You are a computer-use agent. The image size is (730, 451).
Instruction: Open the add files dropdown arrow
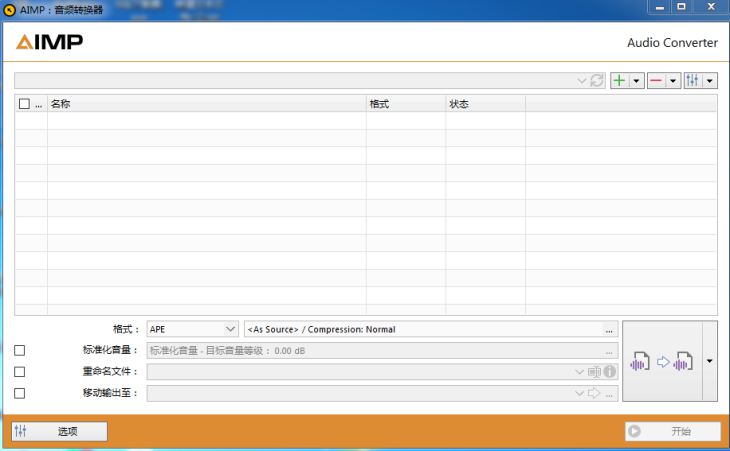[636, 81]
